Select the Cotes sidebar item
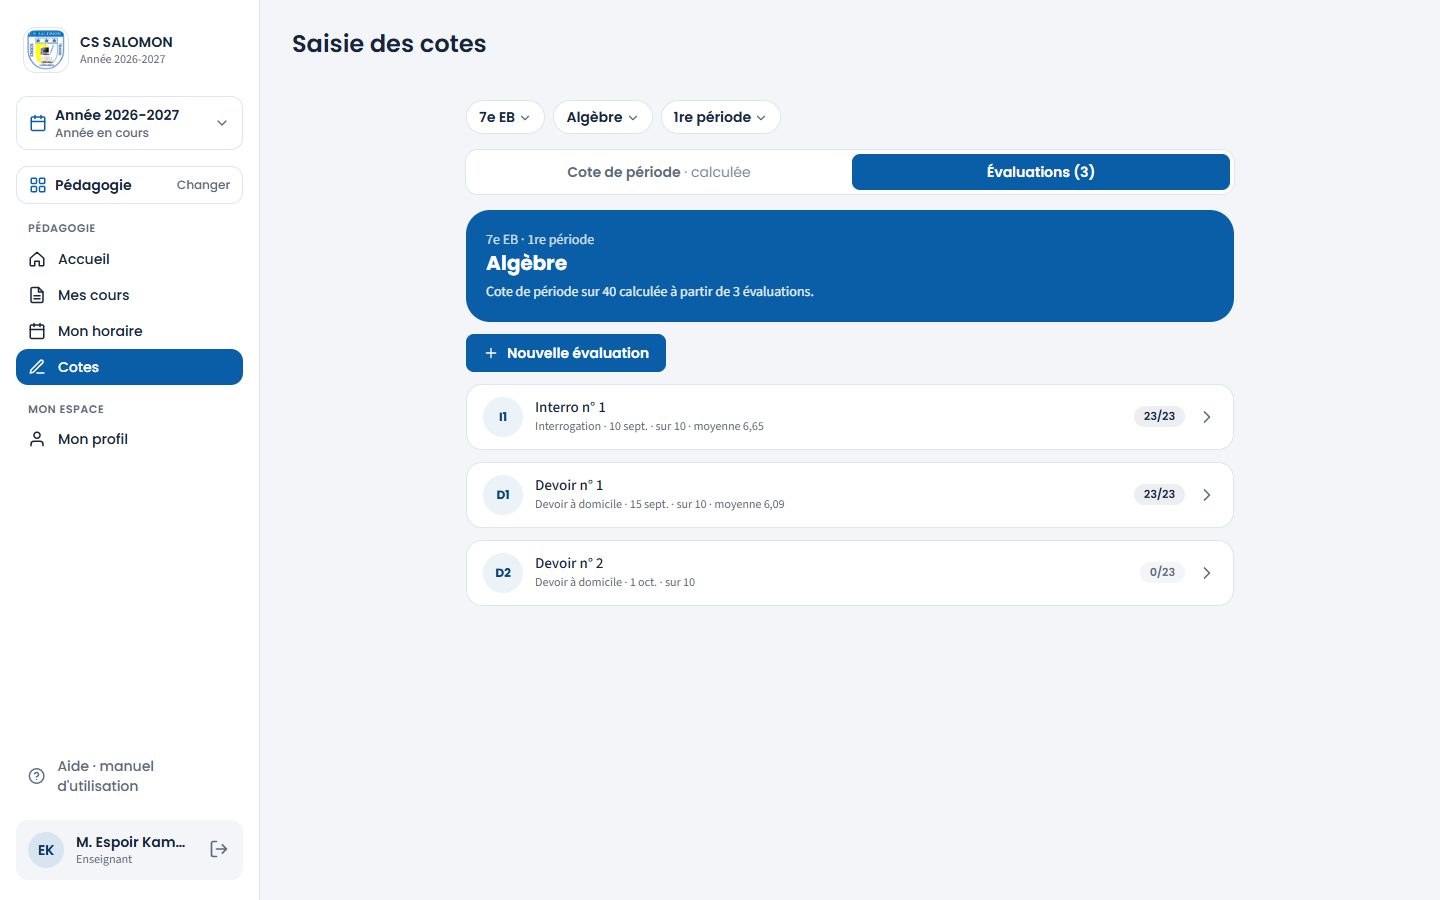Viewport: 1440px width, 900px height. (x=129, y=367)
